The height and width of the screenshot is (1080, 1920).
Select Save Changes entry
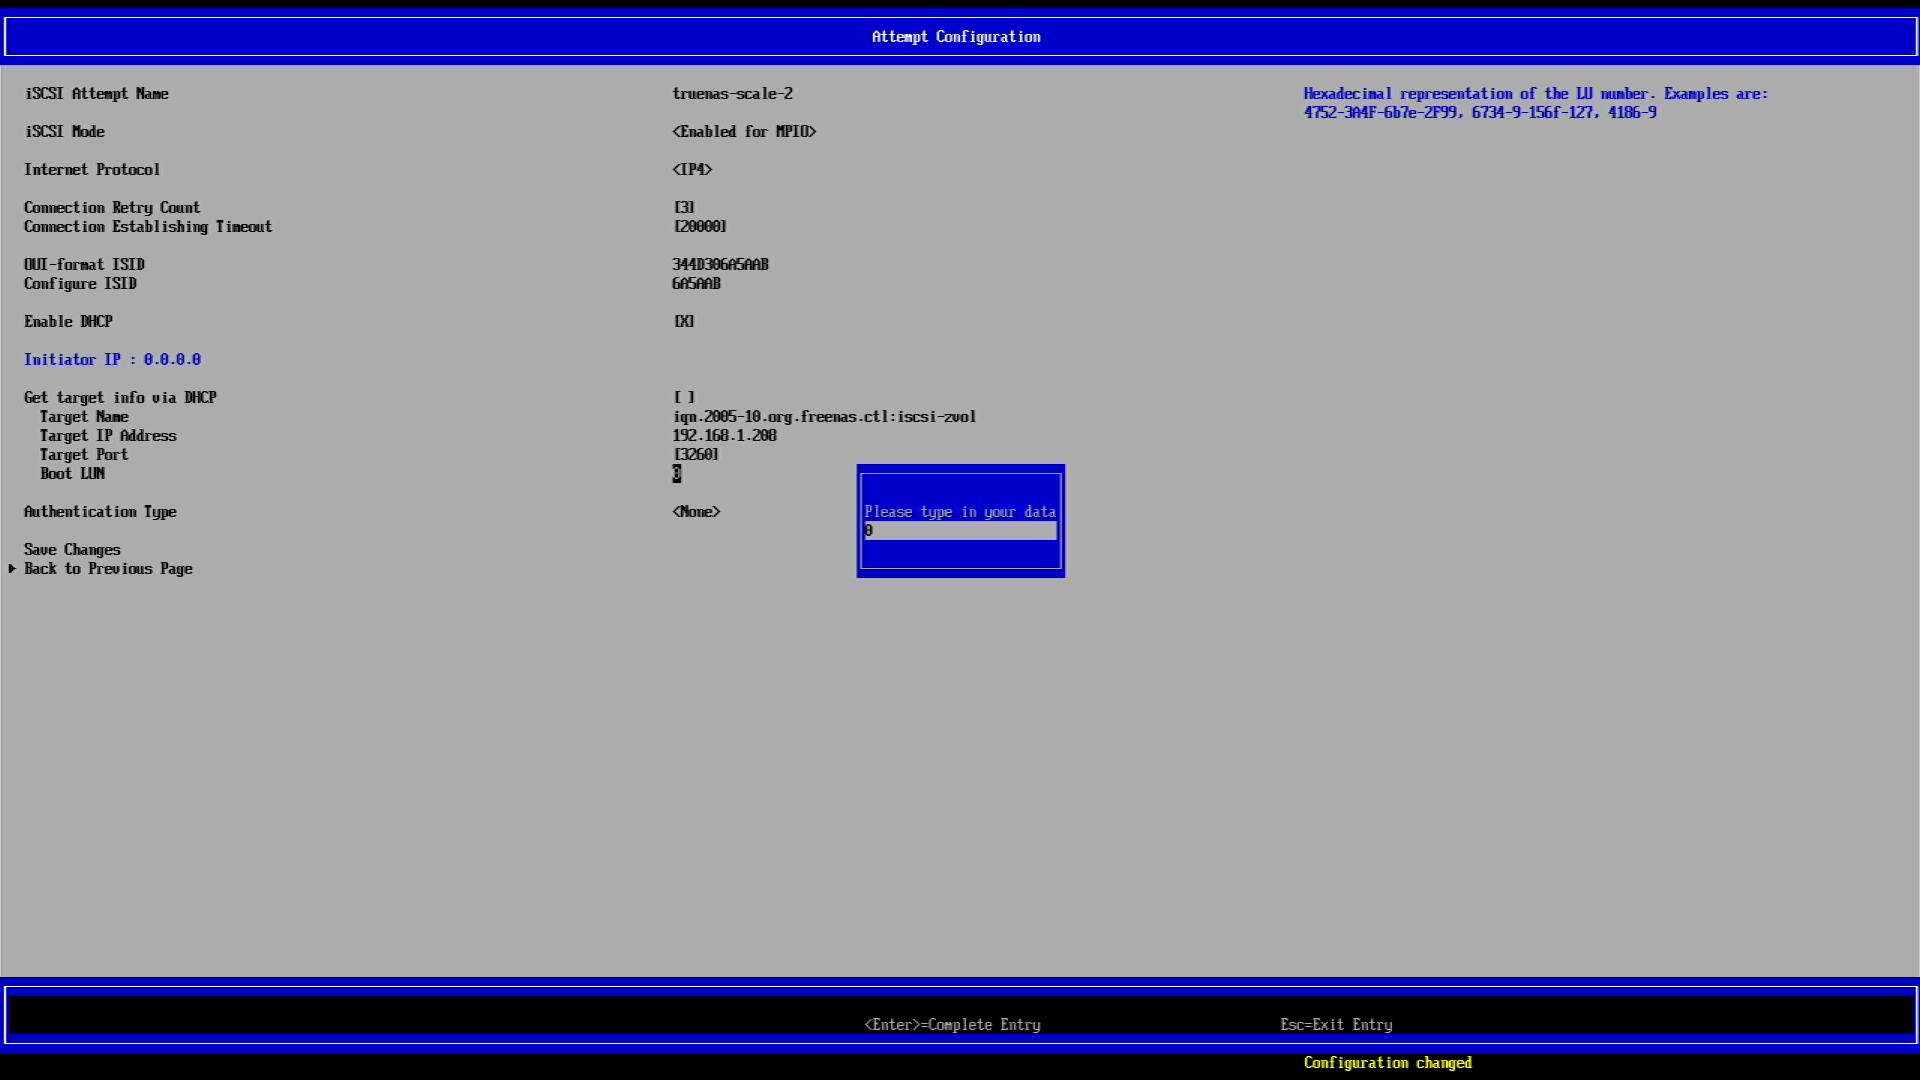[x=72, y=549]
